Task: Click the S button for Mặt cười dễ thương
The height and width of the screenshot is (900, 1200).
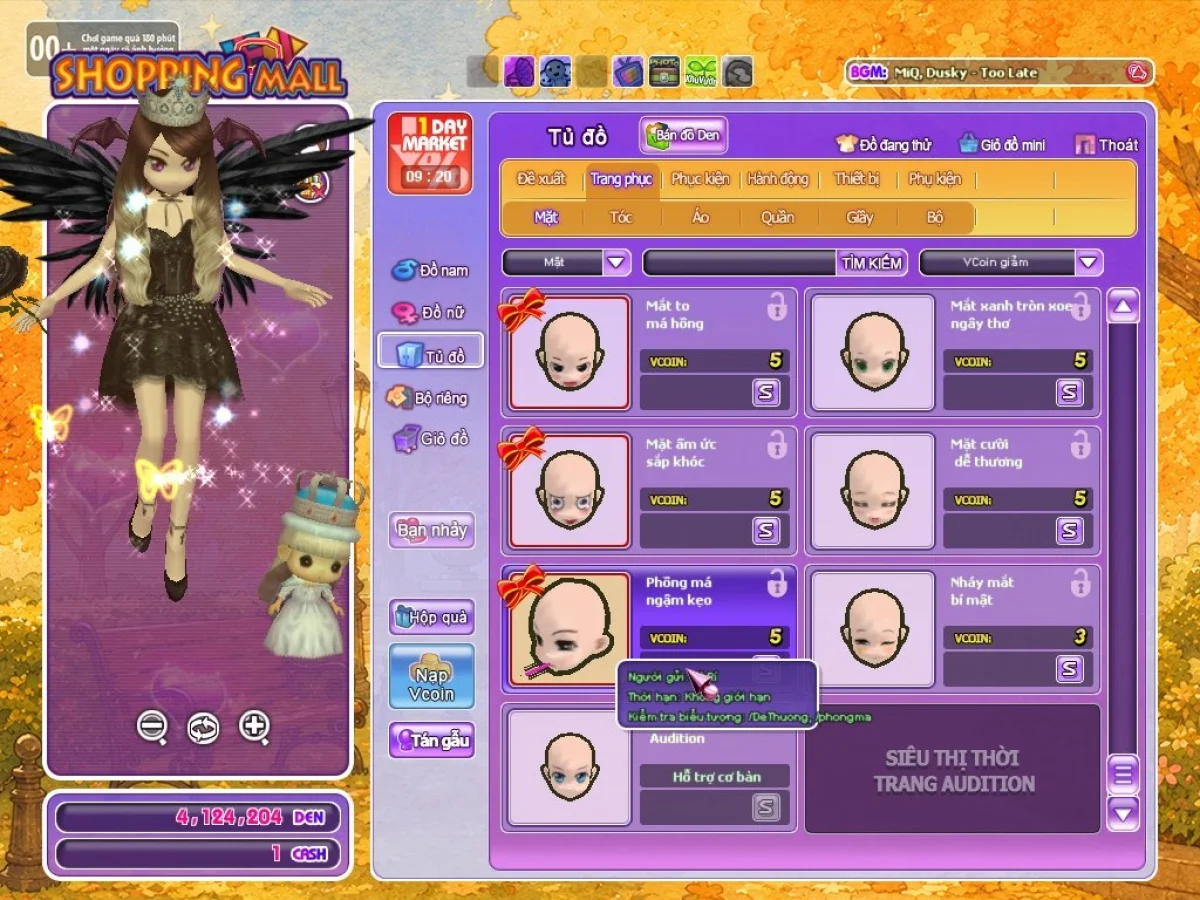Action: (x=1070, y=530)
